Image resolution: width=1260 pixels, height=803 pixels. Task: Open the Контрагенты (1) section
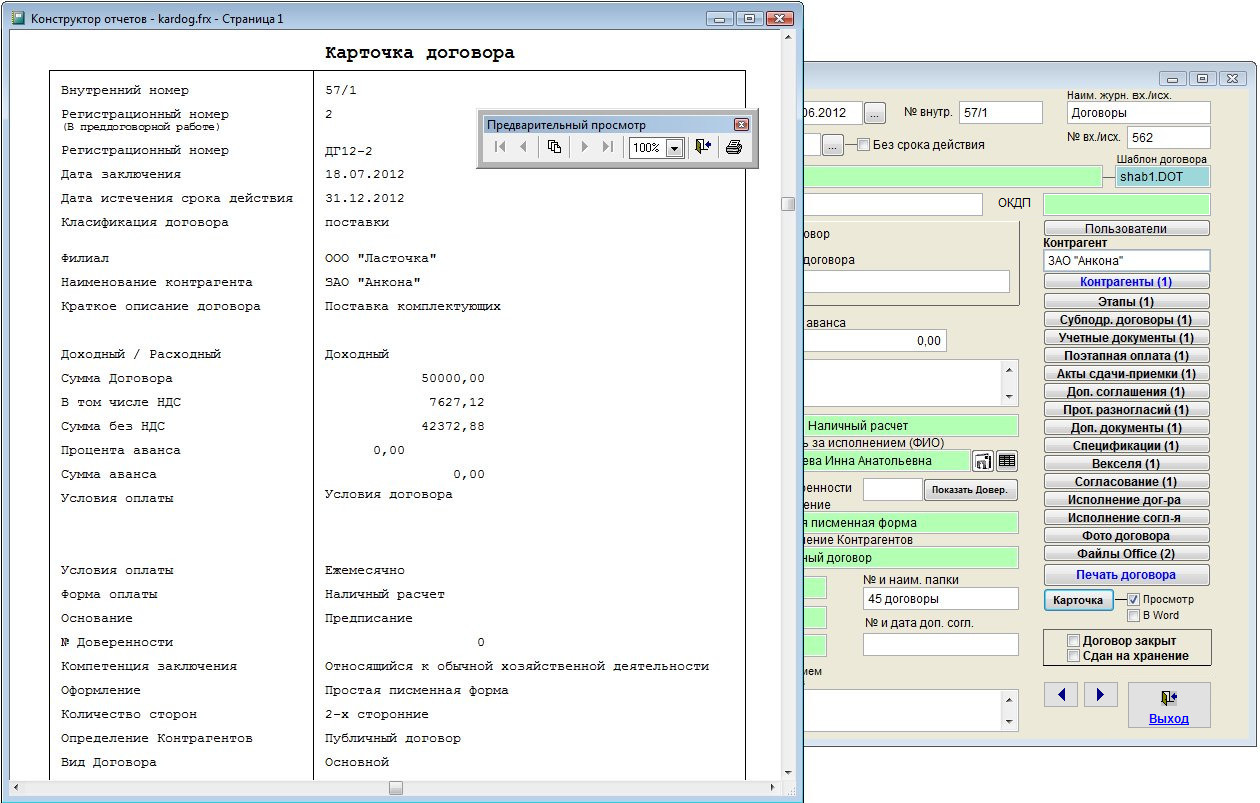pyautogui.click(x=1126, y=282)
